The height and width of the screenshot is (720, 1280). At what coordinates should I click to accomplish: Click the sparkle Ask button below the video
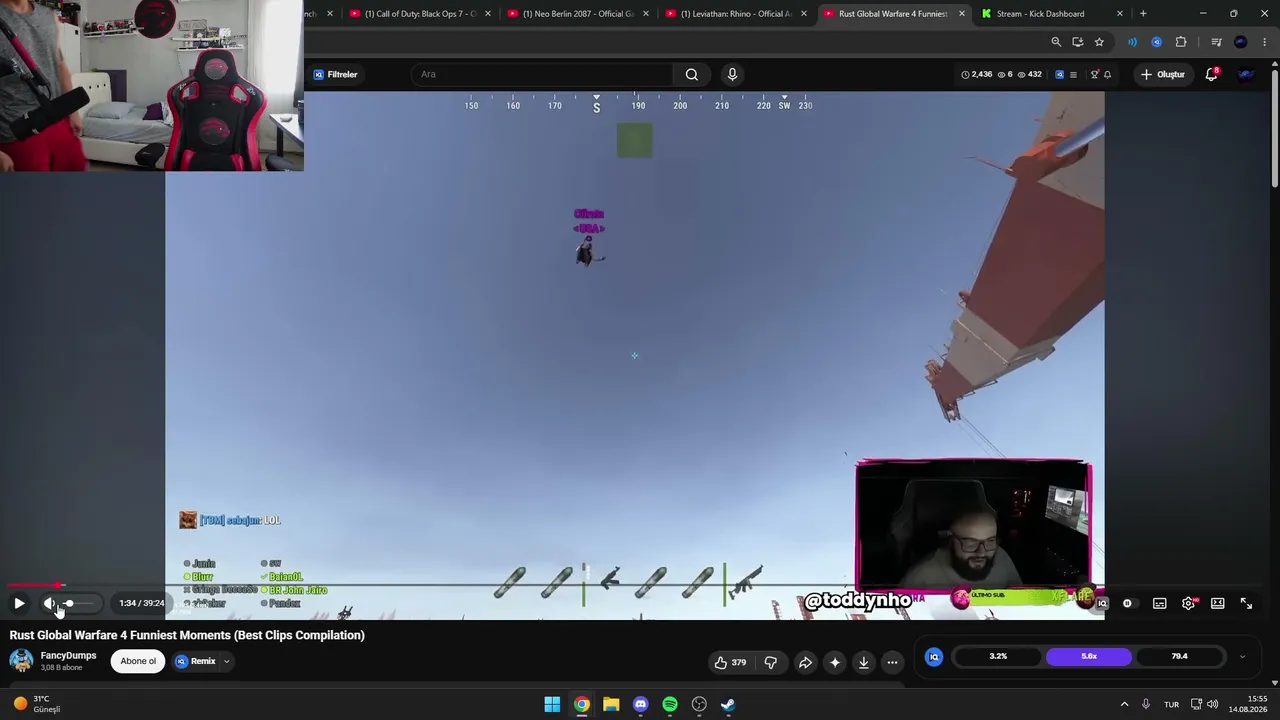click(835, 662)
